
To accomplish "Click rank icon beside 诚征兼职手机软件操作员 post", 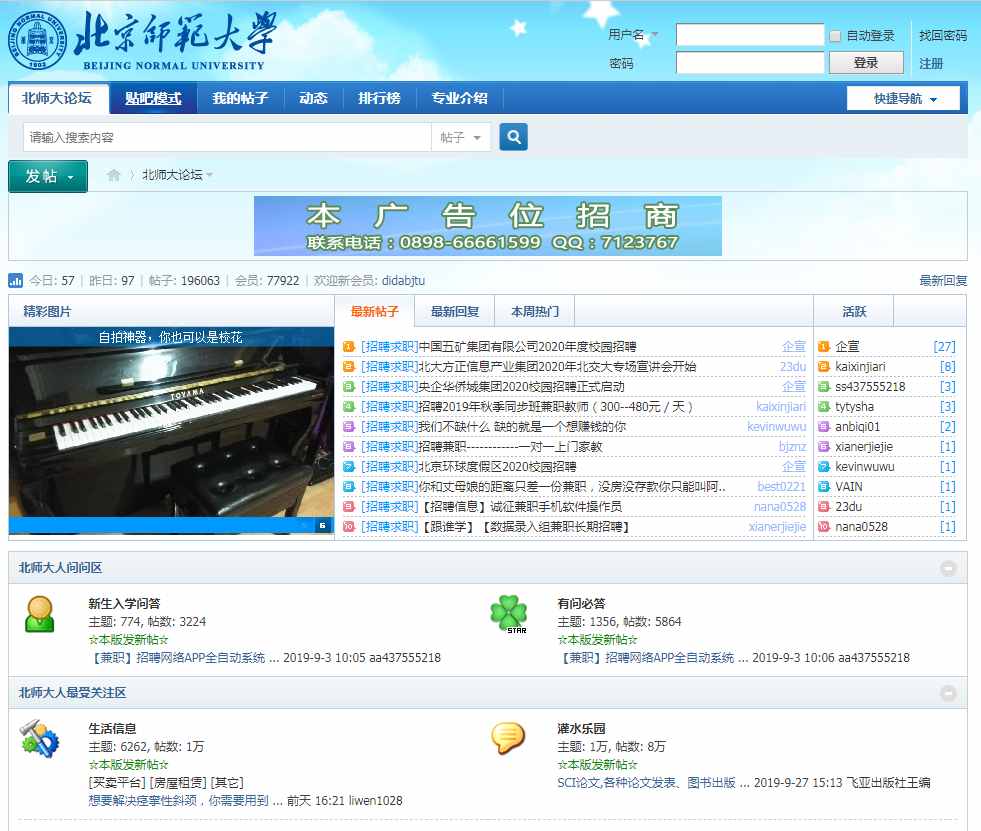I will click(349, 507).
